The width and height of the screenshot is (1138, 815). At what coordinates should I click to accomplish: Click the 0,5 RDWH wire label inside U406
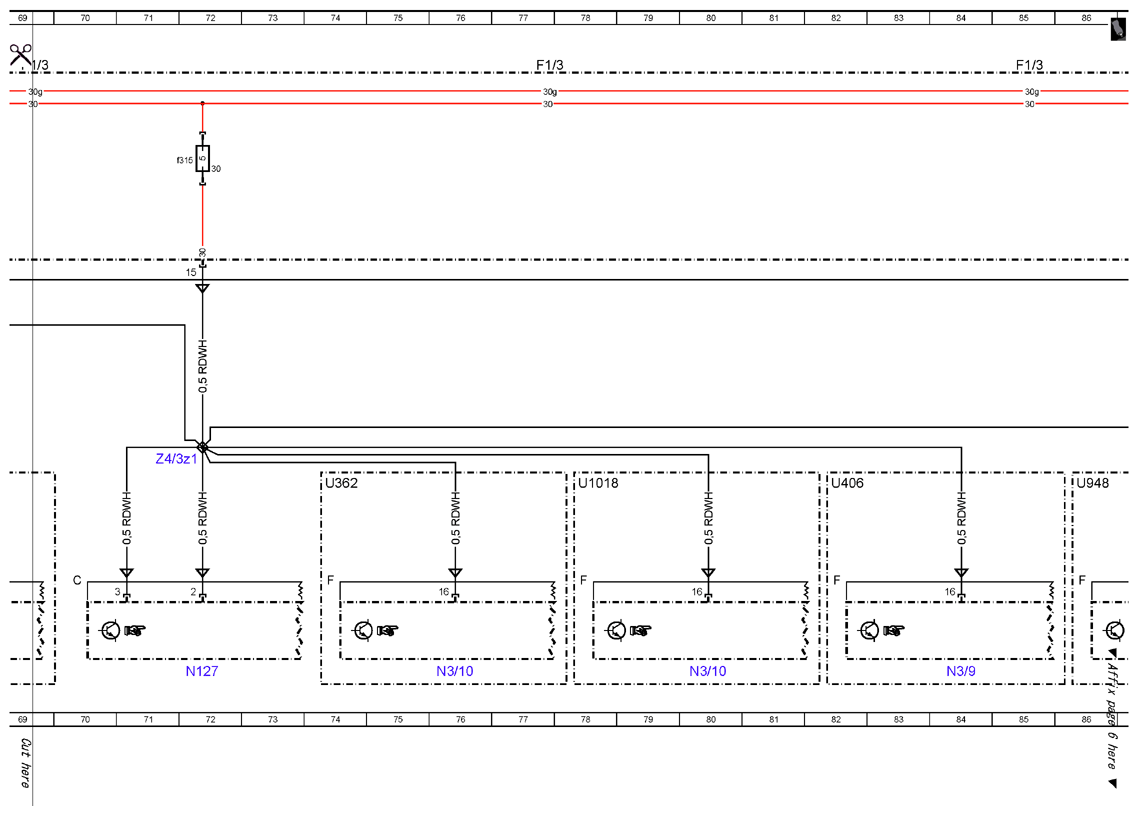(x=961, y=518)
